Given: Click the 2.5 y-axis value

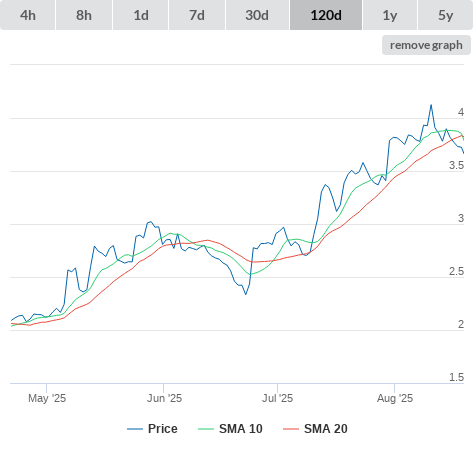Looking at the screenshot, I should click(456, 271).
